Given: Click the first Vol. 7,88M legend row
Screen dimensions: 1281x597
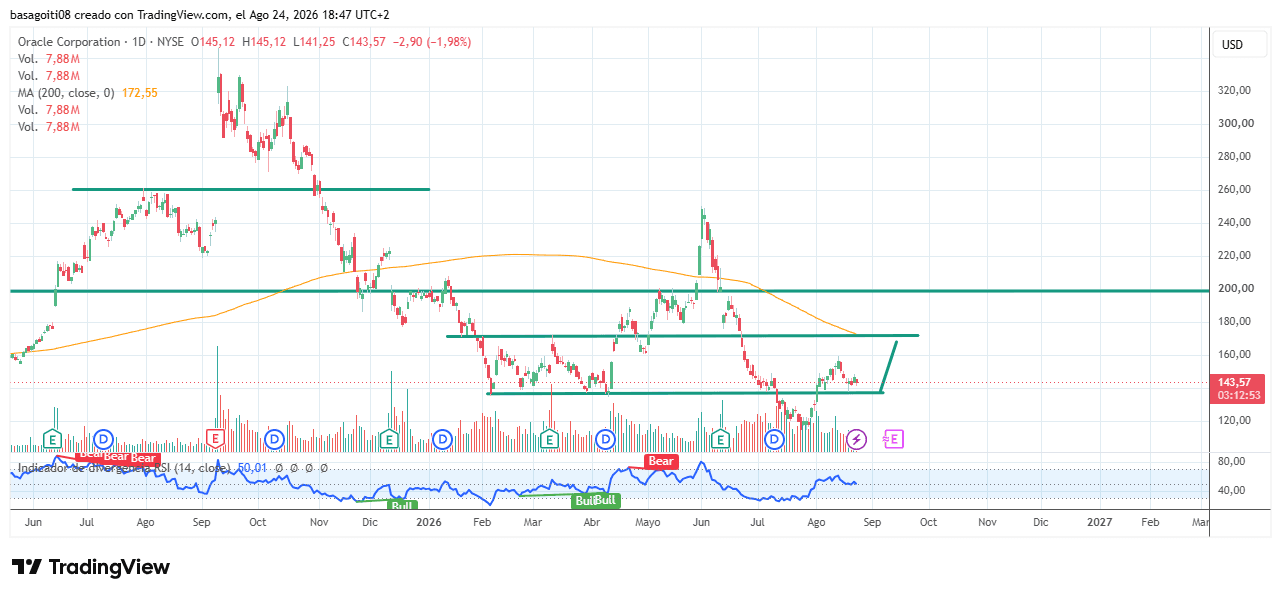Looking at the screenshot, I should point(48,59).
